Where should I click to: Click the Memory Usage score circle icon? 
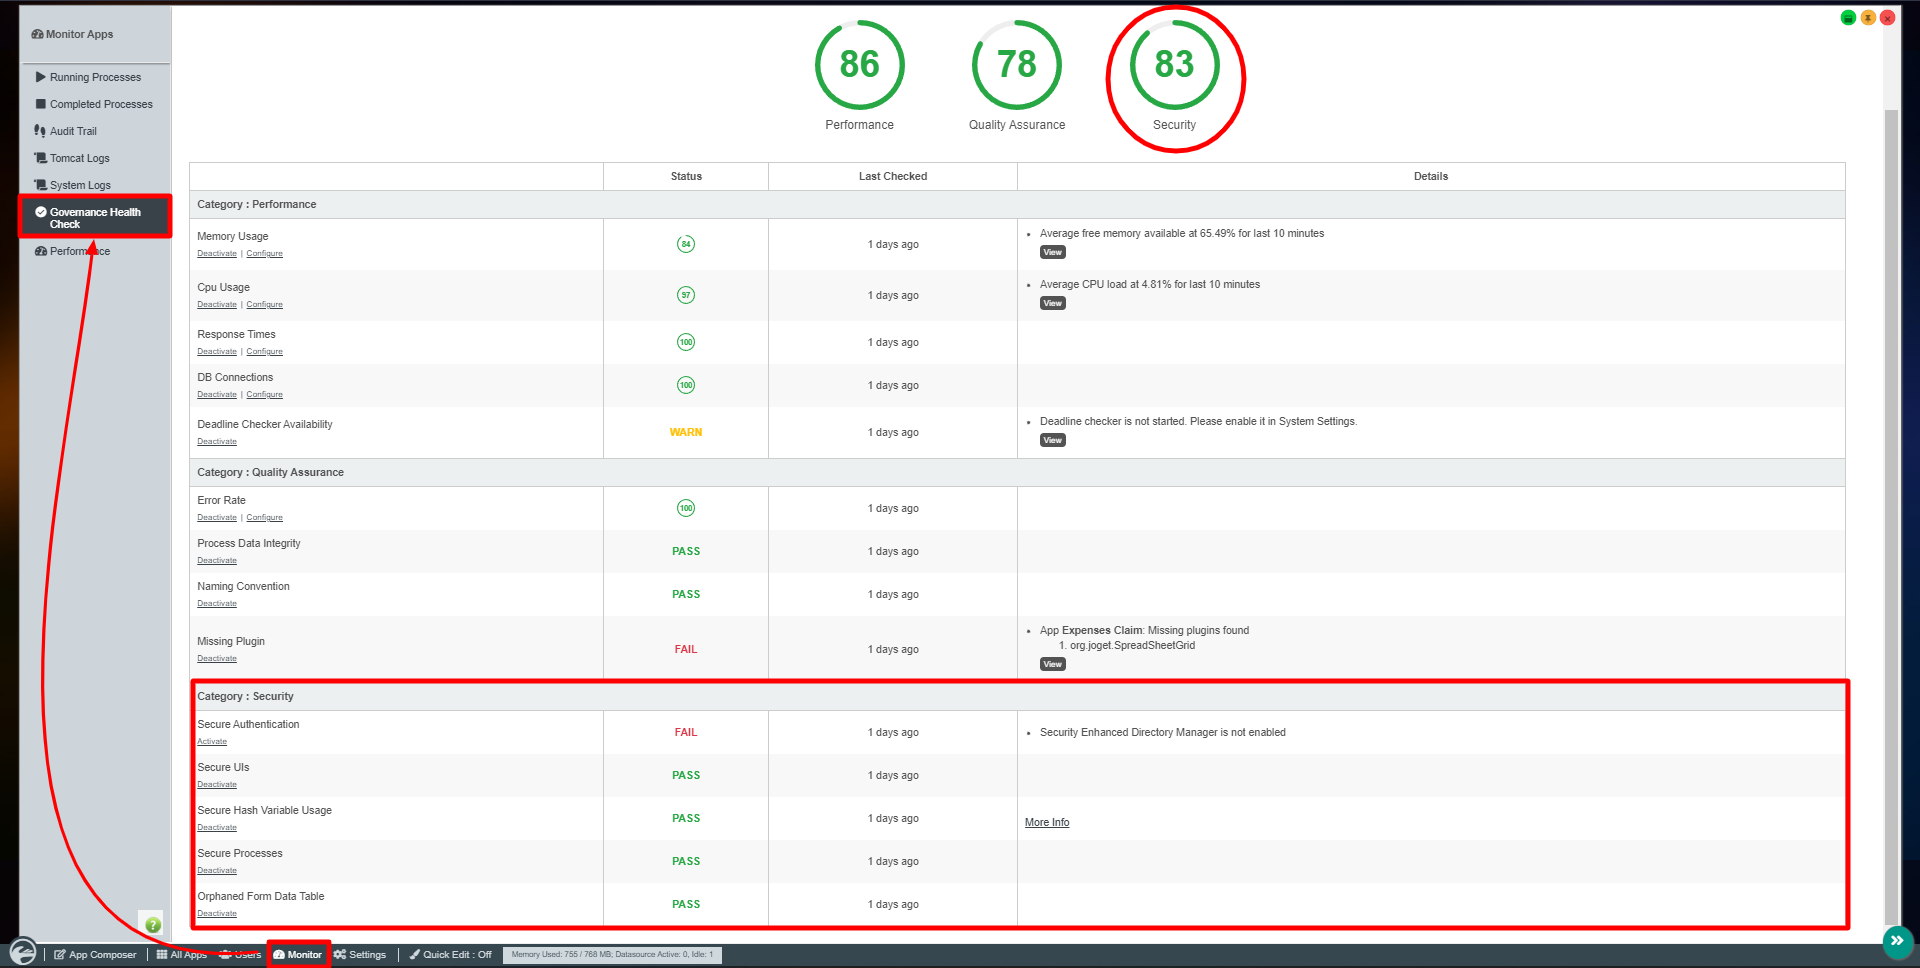click(x=686, y=244)
